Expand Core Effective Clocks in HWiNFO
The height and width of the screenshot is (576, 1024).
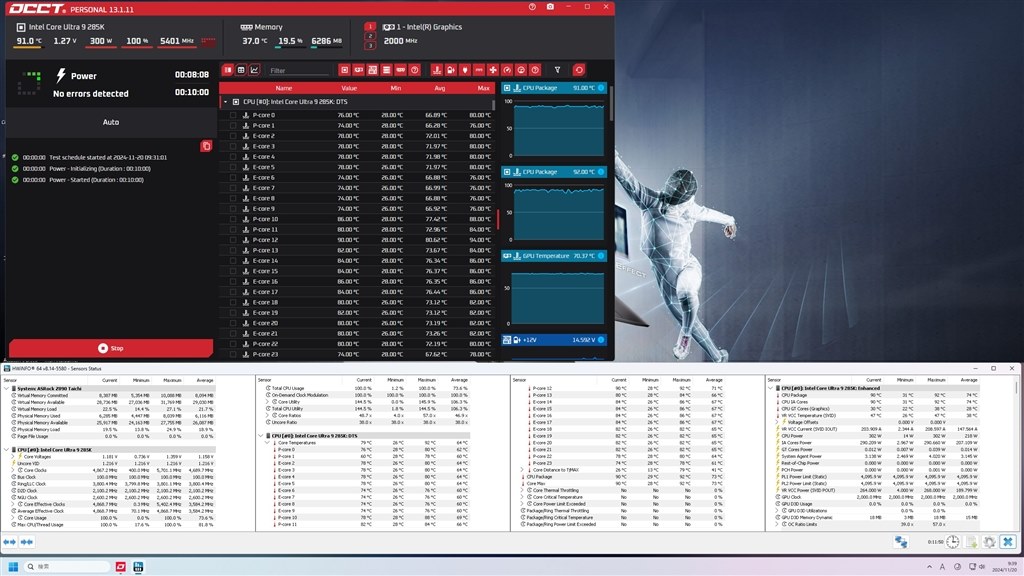coord(12,504)
